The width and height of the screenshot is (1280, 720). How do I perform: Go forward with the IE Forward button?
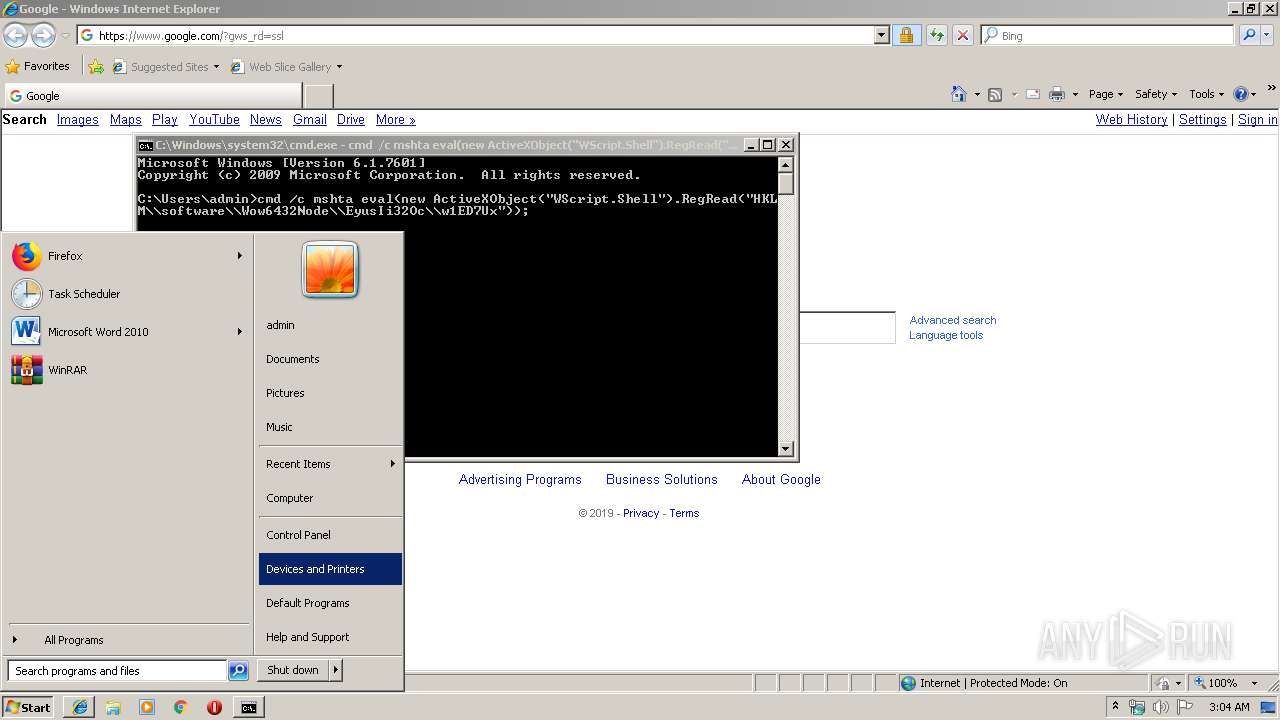(x=42, y=36)
